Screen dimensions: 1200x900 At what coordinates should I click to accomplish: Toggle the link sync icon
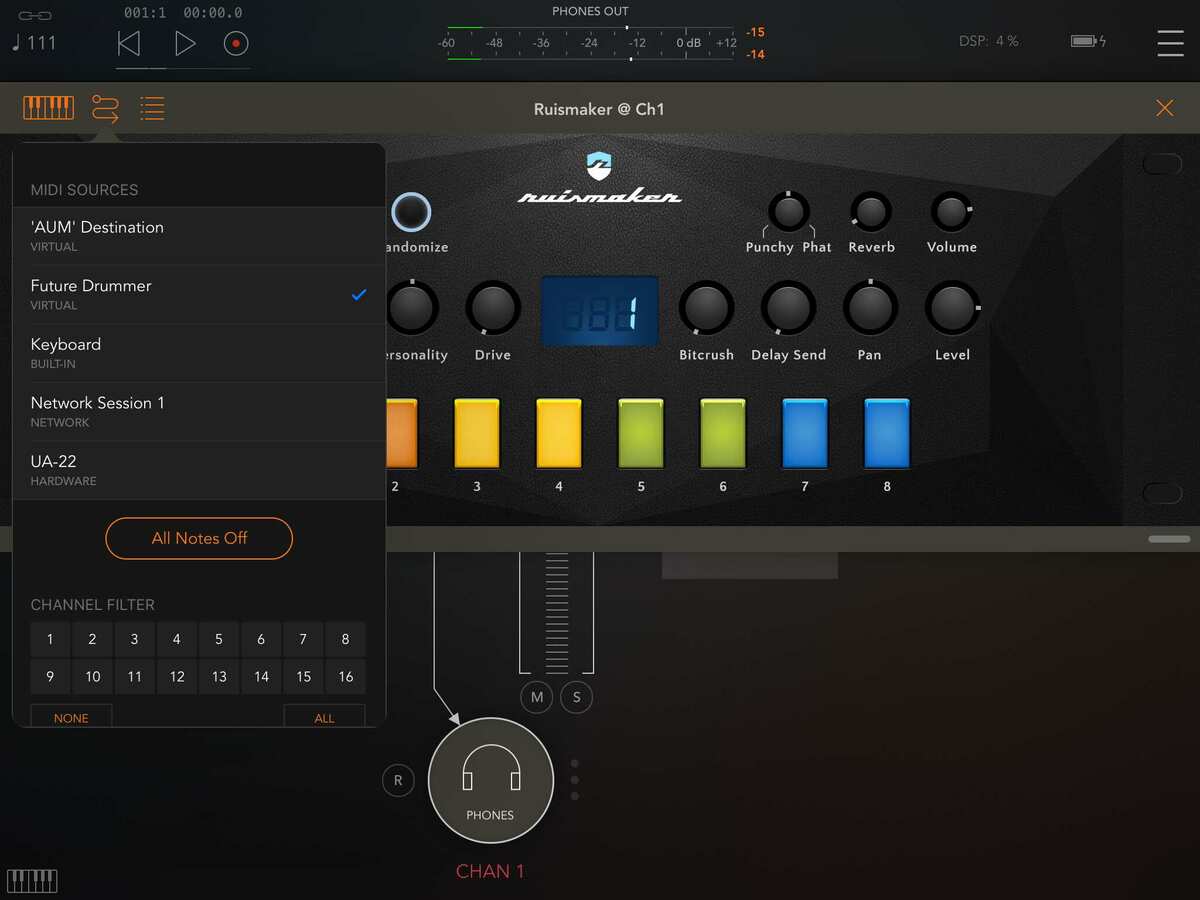point(35,16)
